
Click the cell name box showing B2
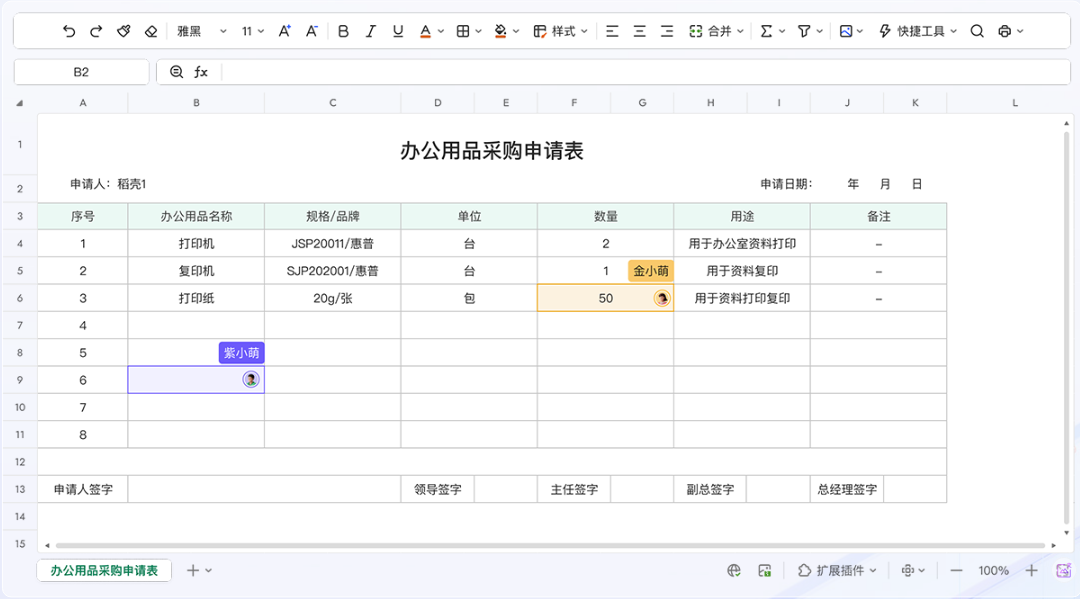click(x=81, y=72)
